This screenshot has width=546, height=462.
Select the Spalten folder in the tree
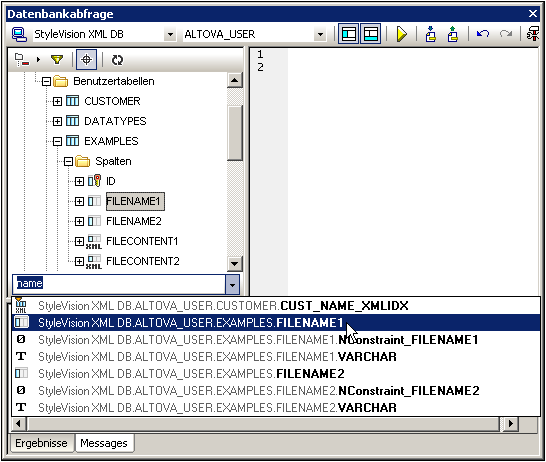point(113,161)
